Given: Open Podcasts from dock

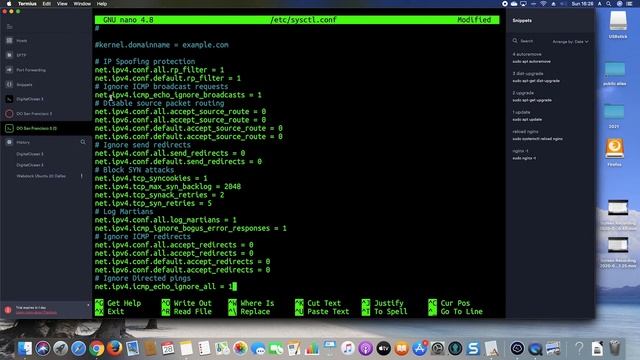Looking at the screenshot, I should pyautogui.click(x=366, y=348).
